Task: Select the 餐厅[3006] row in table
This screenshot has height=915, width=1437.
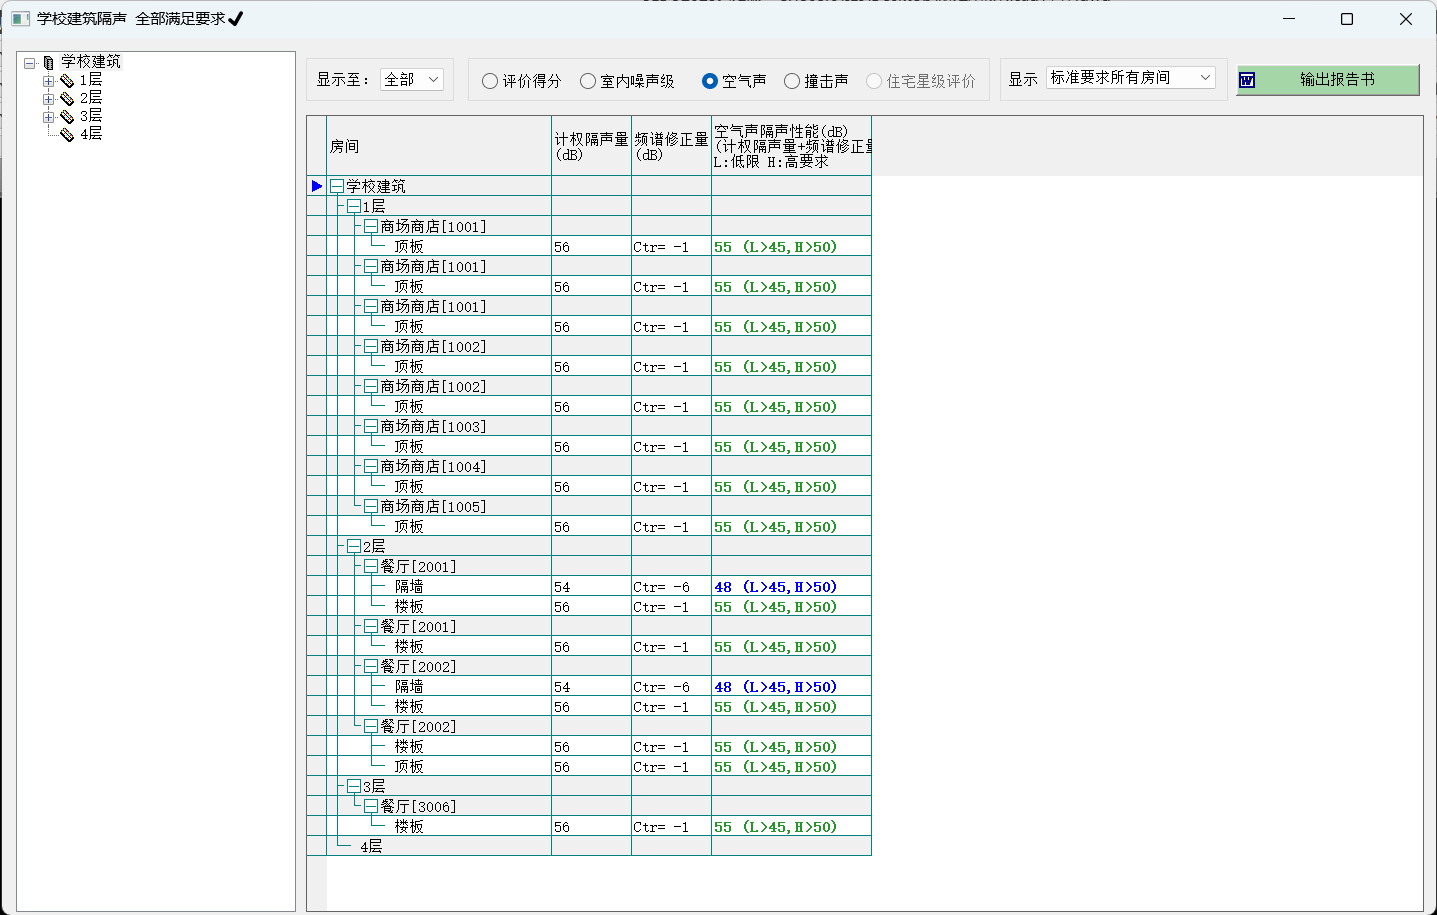Action: tap(418, 806)
